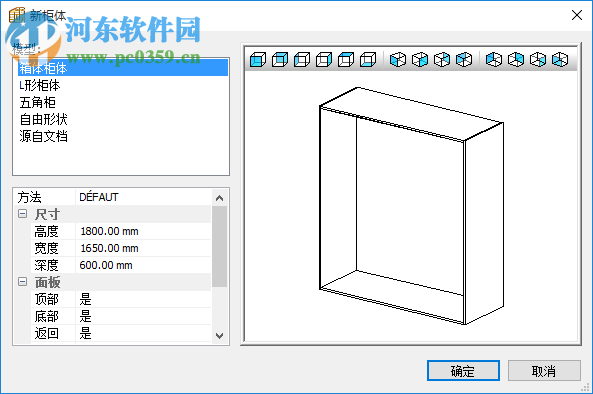593x394 pixels.
Task: Click the 方法 property label
Action: pos(29,197)
